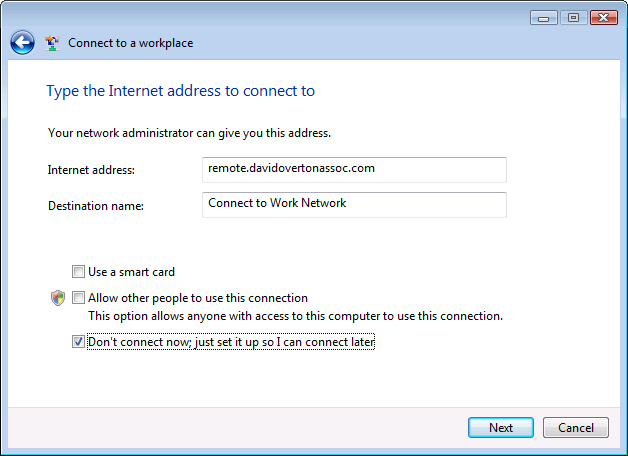Maximize the wizard window
This screenshot has height=456, width=628.
coord(574,18)
